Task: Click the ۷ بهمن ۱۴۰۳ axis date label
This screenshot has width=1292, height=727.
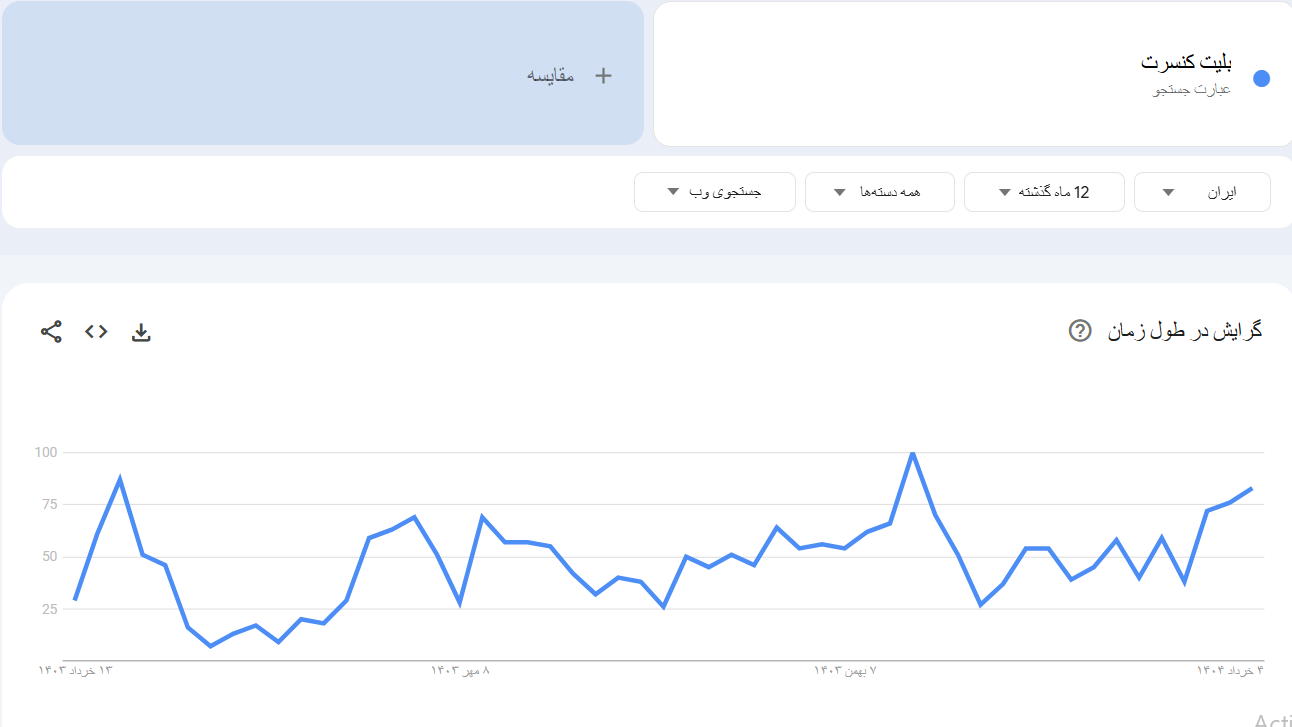Action: [x=845, y=670]
